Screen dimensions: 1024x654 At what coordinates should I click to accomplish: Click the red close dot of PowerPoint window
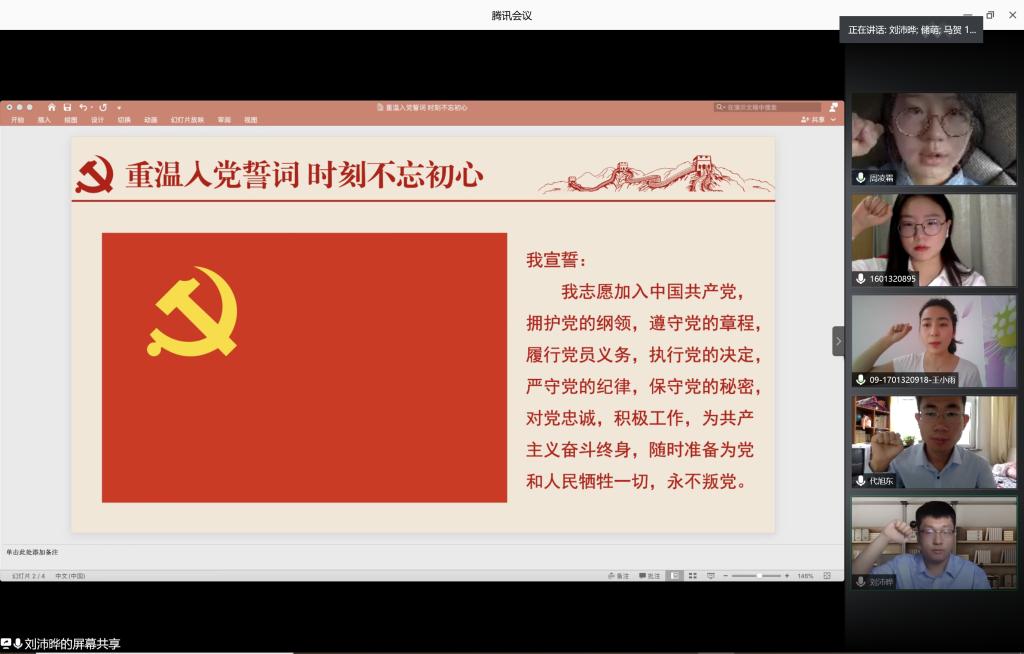9,107
